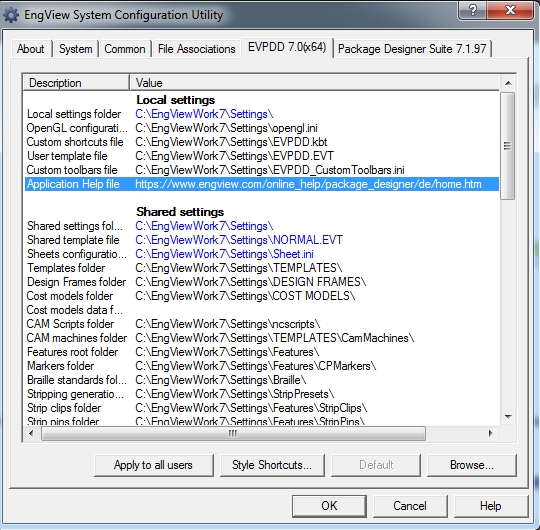The width and height of the screenshot is (540, 530).
Task: Select the Markers folder row
Action: pos(261,366)
